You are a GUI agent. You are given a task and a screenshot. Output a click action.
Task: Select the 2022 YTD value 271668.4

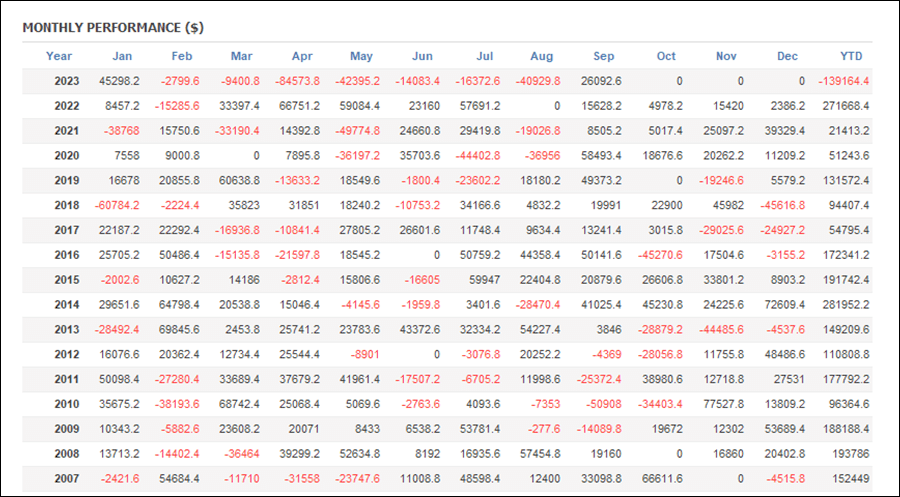tap(846, 106)
